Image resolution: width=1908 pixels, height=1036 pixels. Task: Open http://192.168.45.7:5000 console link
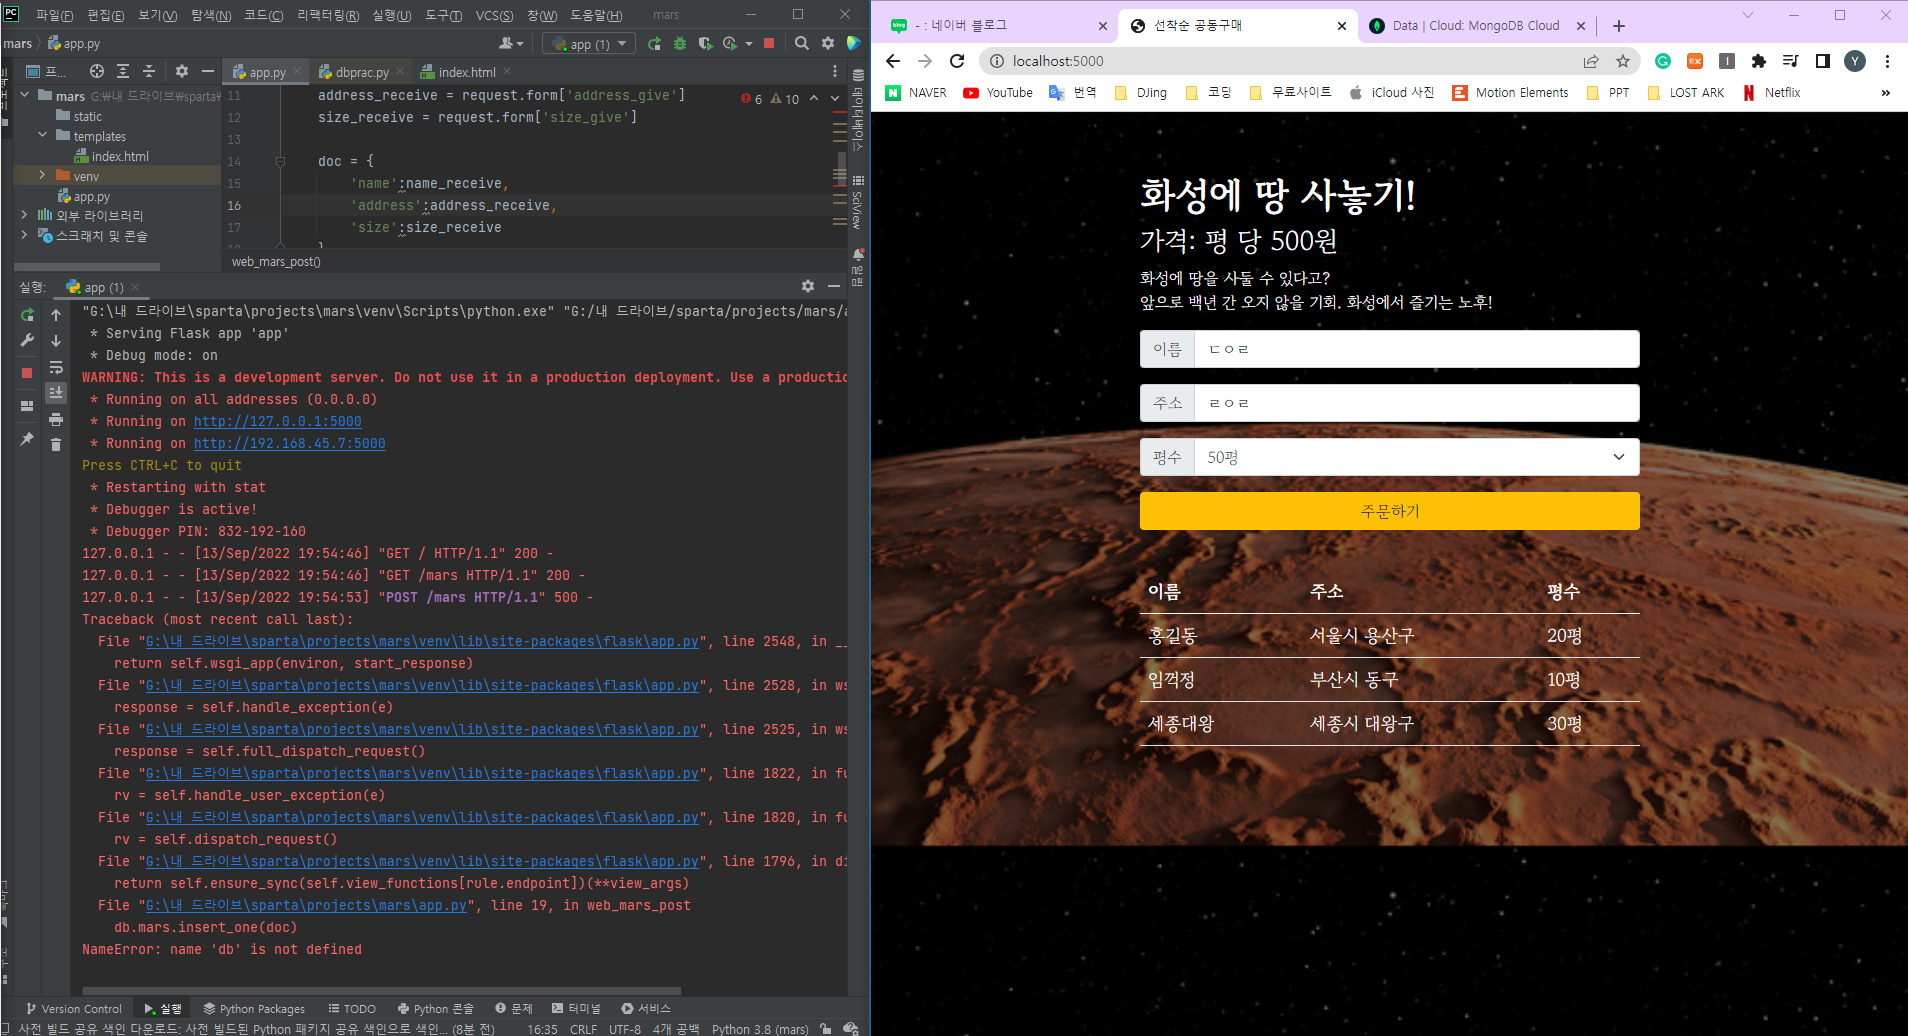point(289,443)
